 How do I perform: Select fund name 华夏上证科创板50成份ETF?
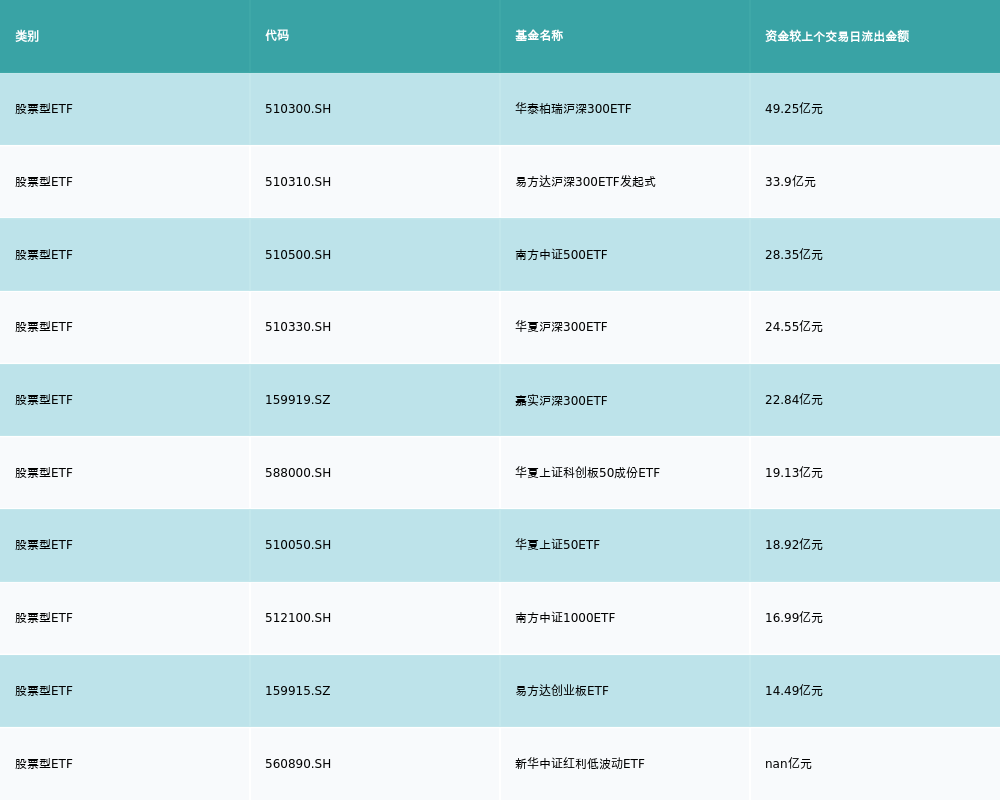[x=587, y=473]
